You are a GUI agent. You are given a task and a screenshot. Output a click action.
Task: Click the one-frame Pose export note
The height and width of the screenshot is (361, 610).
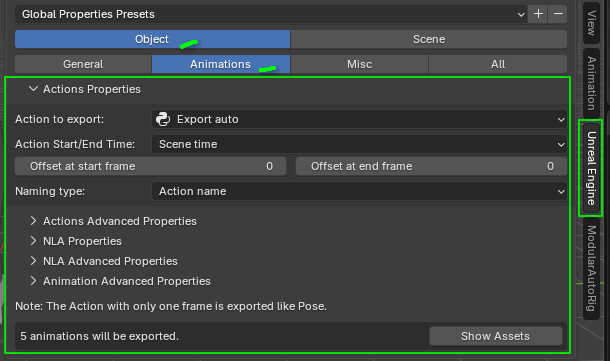(x=171, y=307)
